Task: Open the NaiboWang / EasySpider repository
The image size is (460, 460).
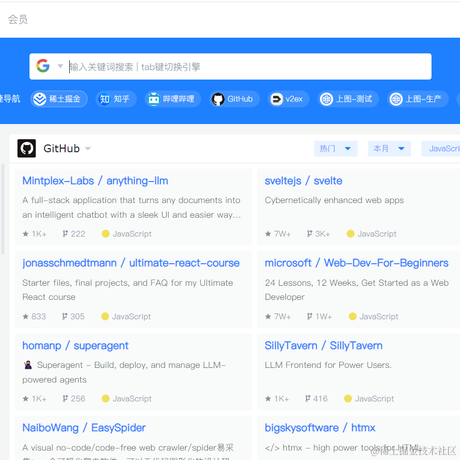Action: coord(84,428)
